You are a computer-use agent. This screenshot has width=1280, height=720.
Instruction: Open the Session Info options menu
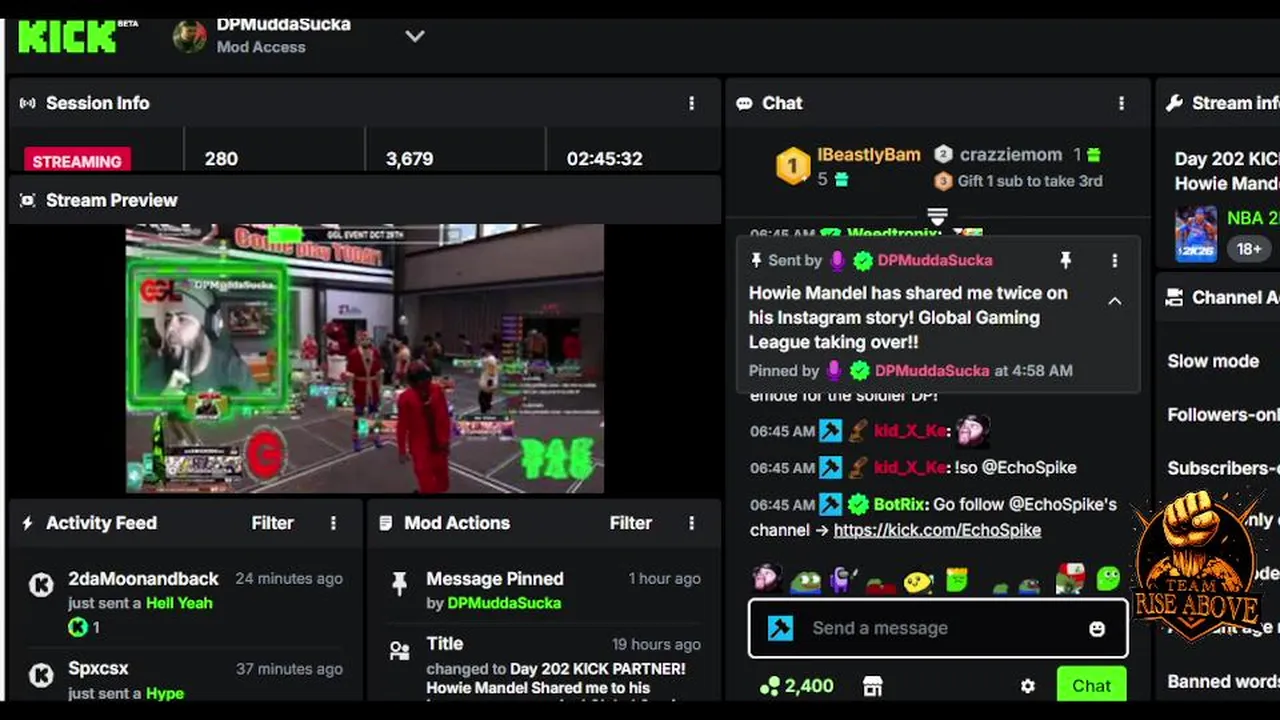coord(691,103)
